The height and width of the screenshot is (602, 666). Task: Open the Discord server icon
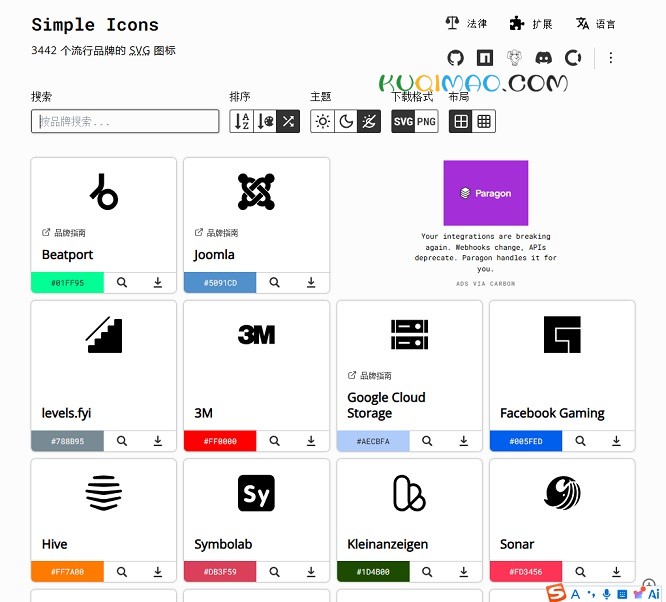tap(543, 58)
